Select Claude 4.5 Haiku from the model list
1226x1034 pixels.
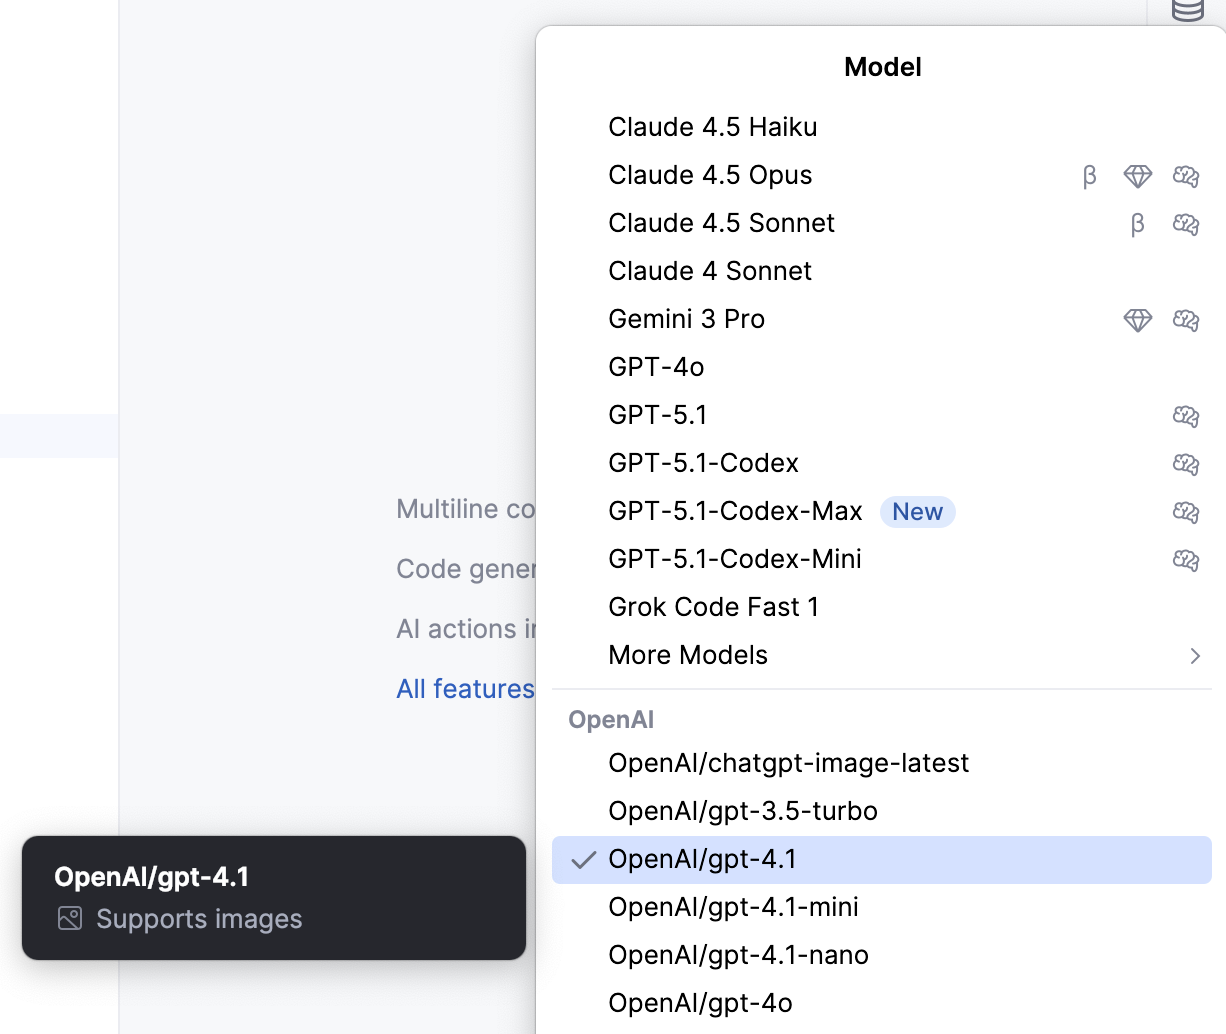tap(712, 127)
